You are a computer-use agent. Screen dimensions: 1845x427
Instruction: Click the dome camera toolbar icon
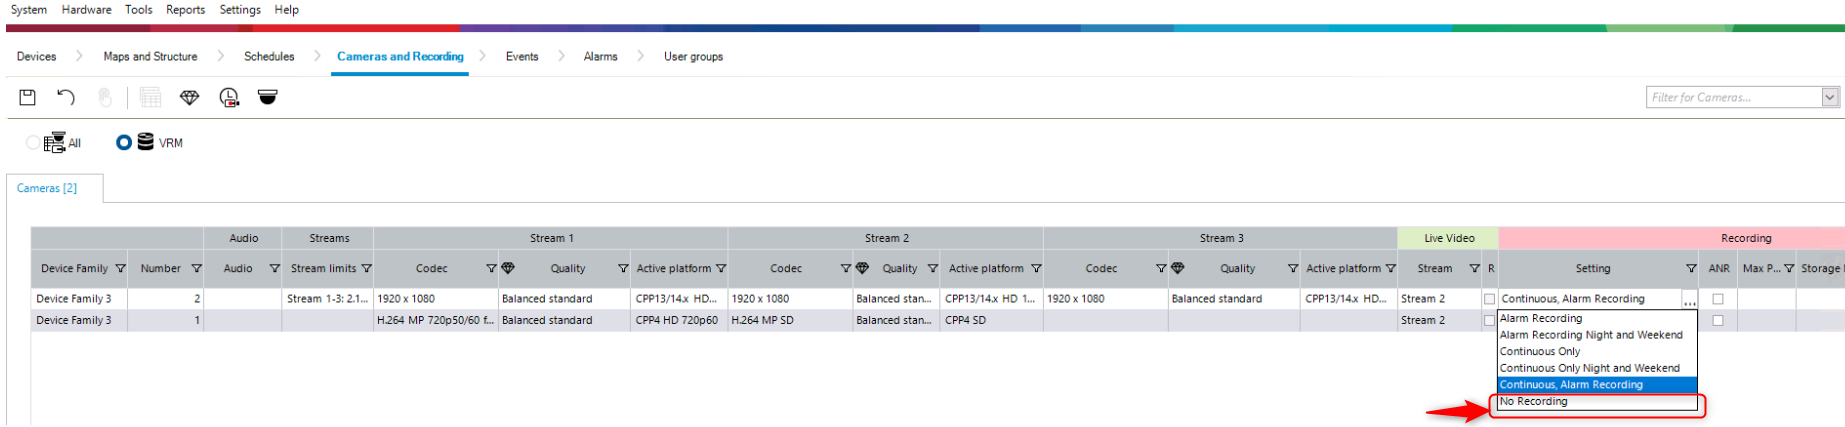(267, 97)
